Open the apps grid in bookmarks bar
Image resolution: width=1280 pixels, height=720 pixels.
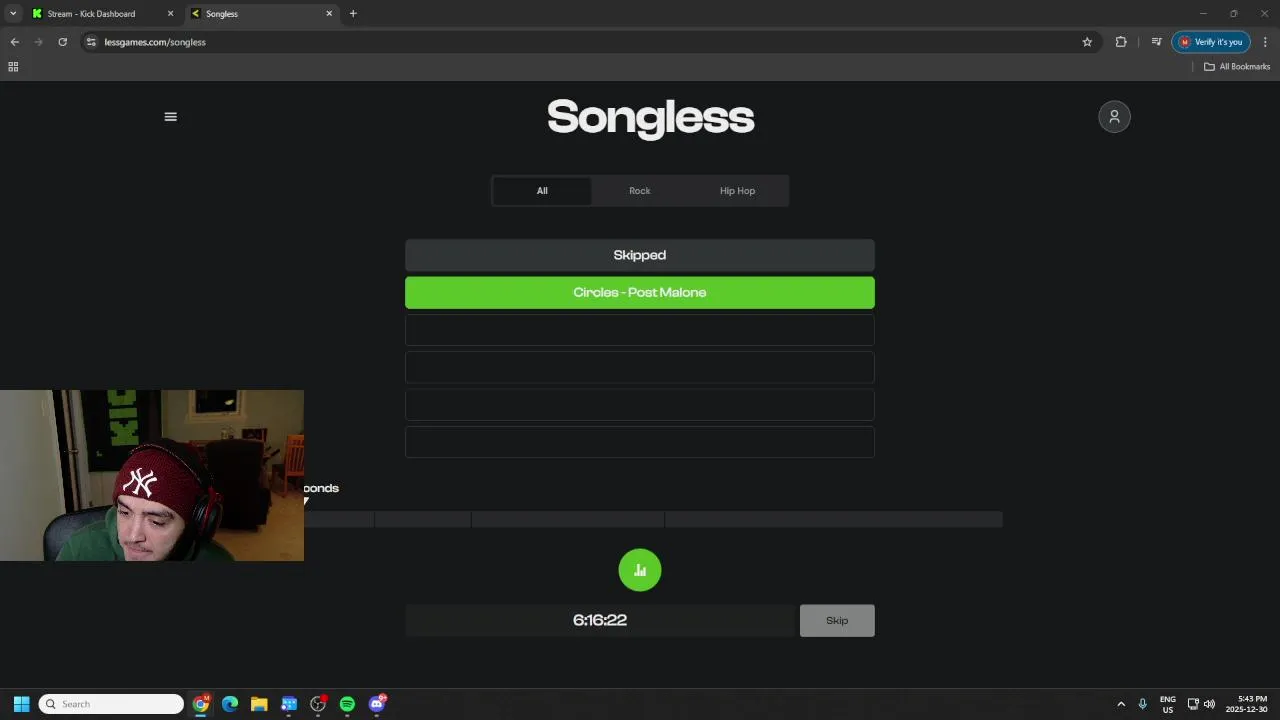click(13, 67)
